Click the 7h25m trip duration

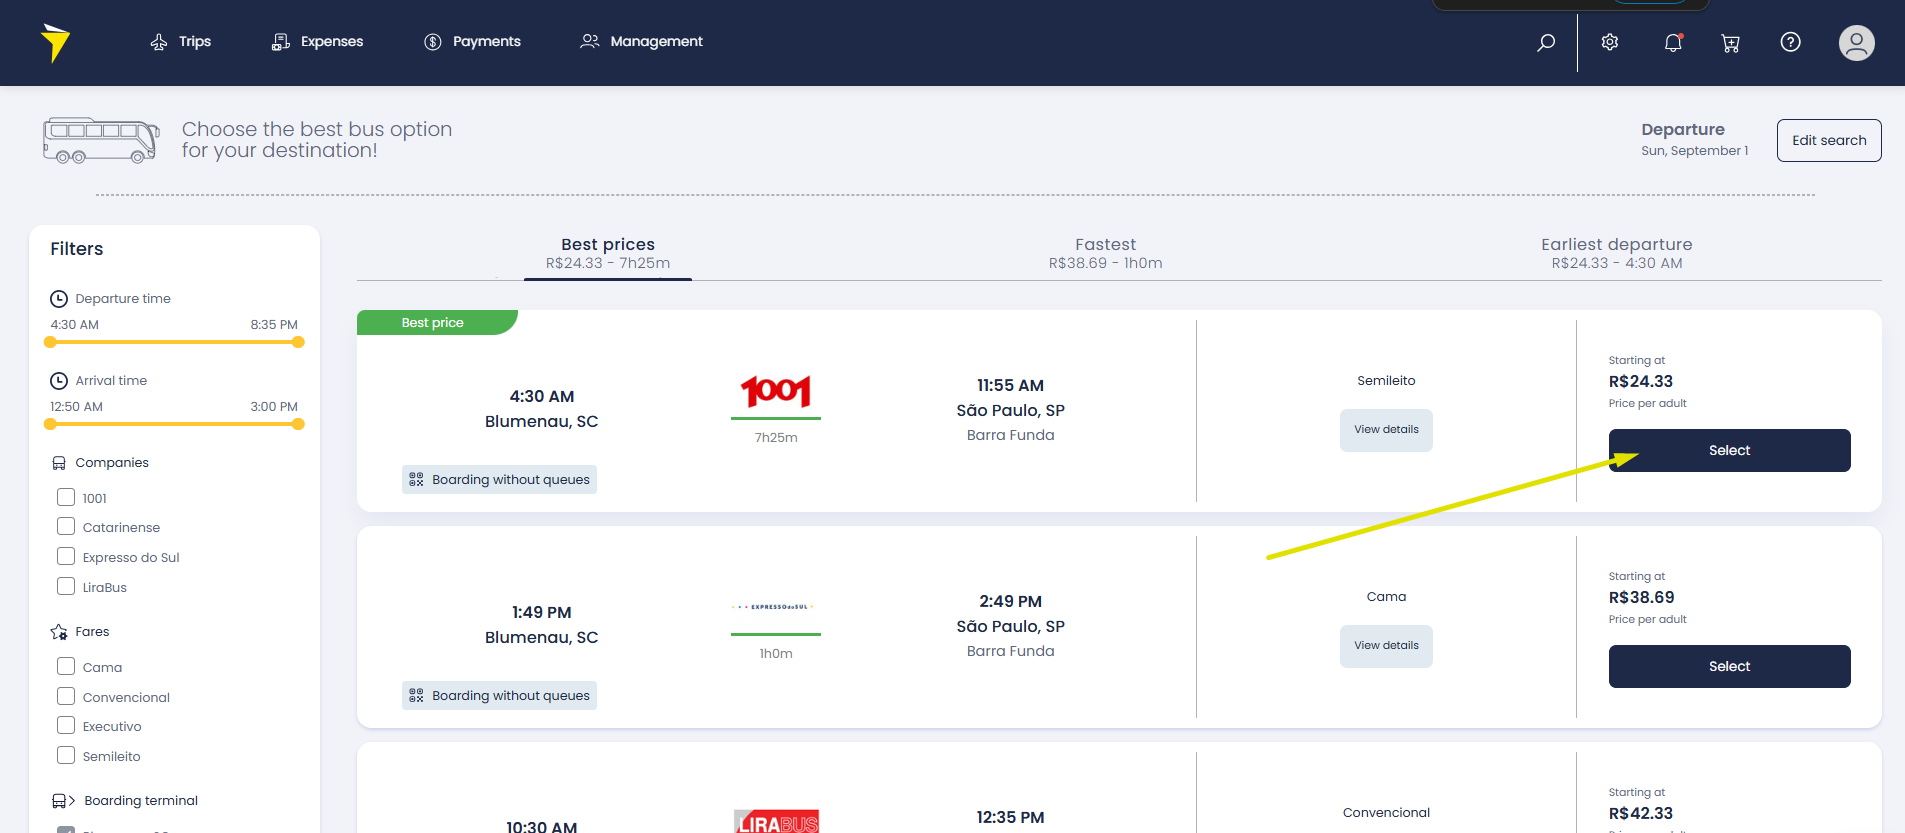776,438
